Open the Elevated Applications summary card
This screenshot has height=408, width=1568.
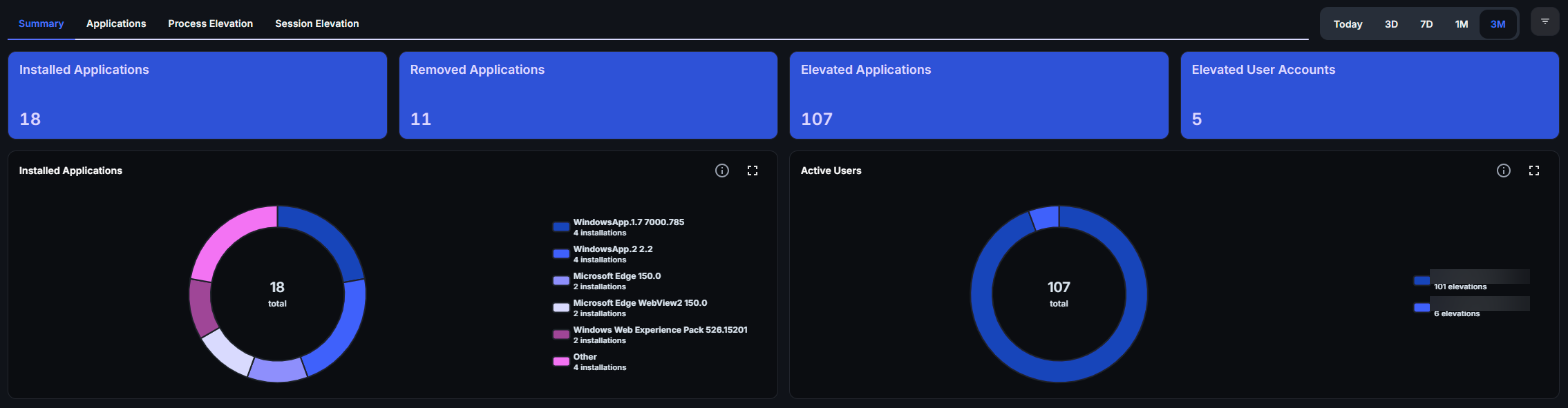click(979, 95)
